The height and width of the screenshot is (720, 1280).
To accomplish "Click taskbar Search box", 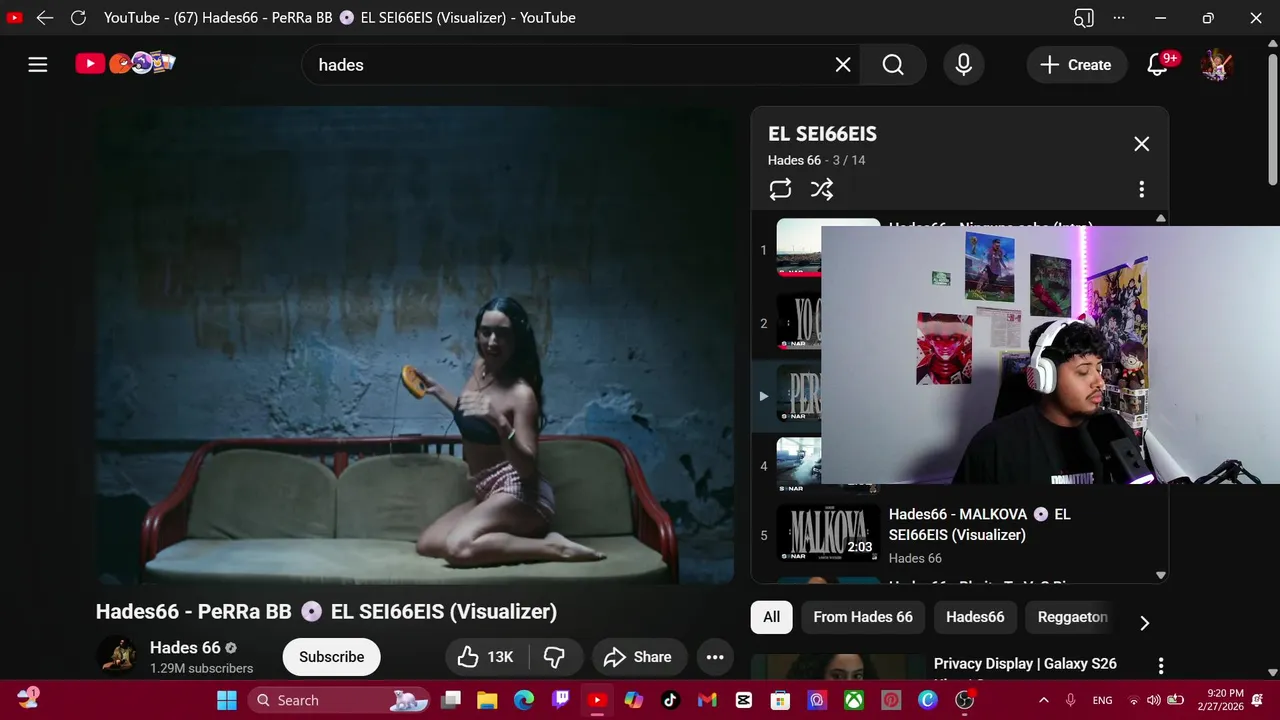I will (339, 700).
